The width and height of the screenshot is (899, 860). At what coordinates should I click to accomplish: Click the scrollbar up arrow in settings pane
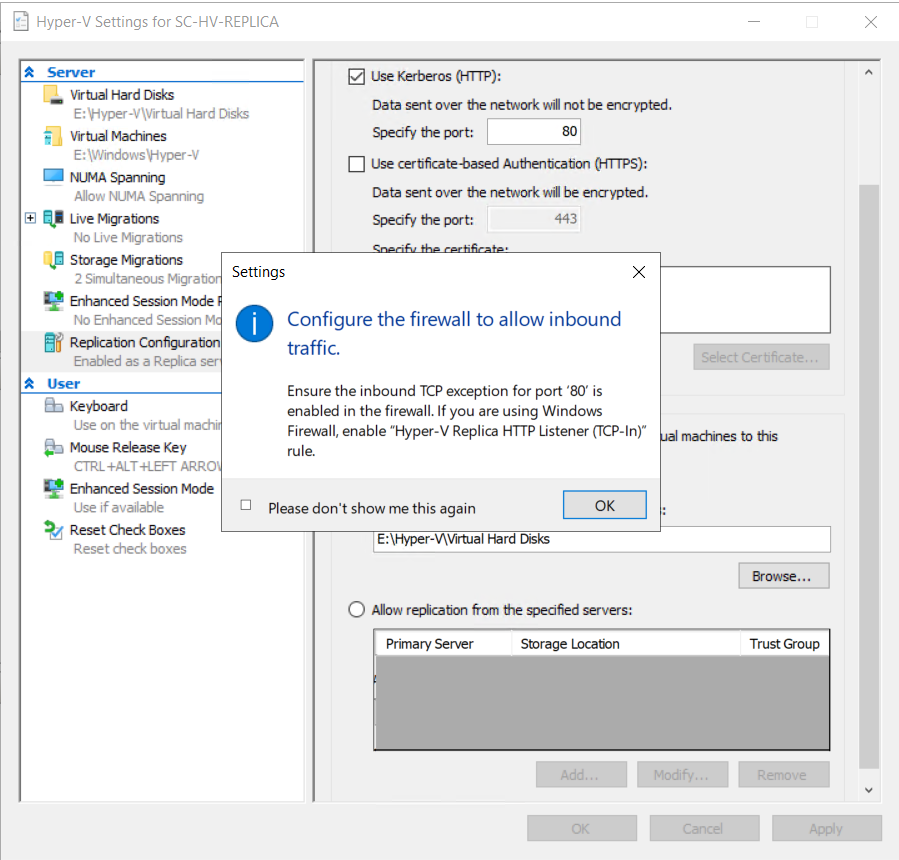869,72
